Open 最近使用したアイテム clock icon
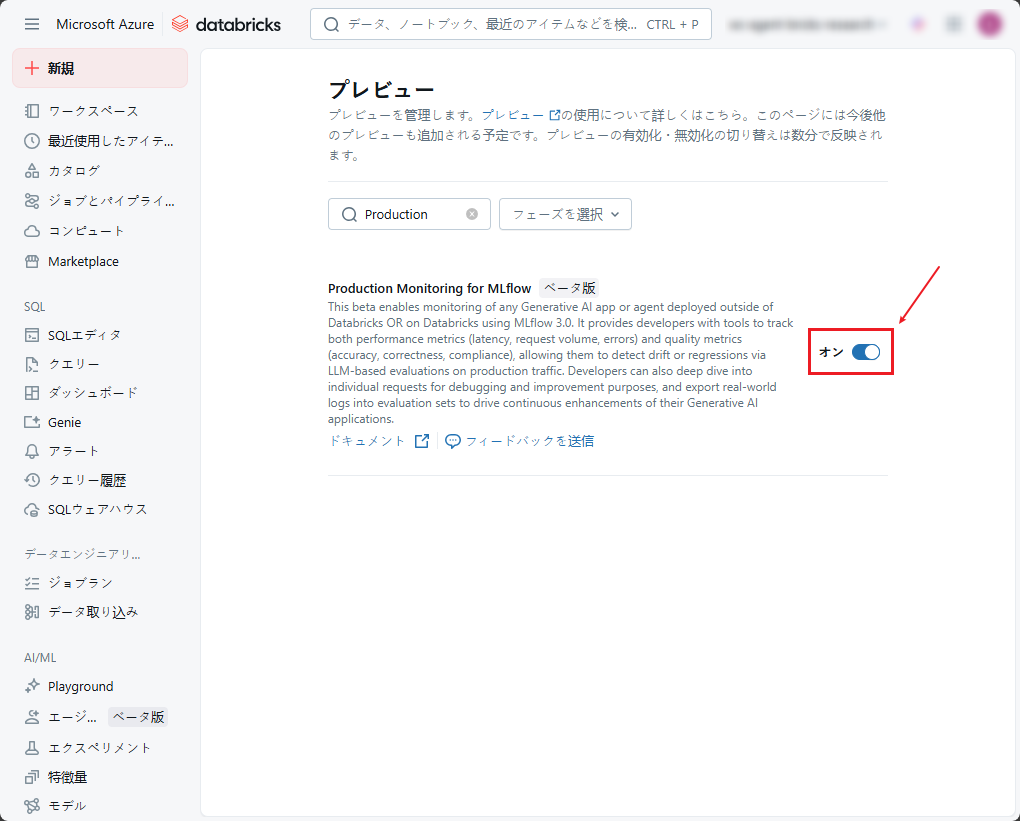Image resolution: width=1020 pixels, height=821 pixels. click(32, 141)
